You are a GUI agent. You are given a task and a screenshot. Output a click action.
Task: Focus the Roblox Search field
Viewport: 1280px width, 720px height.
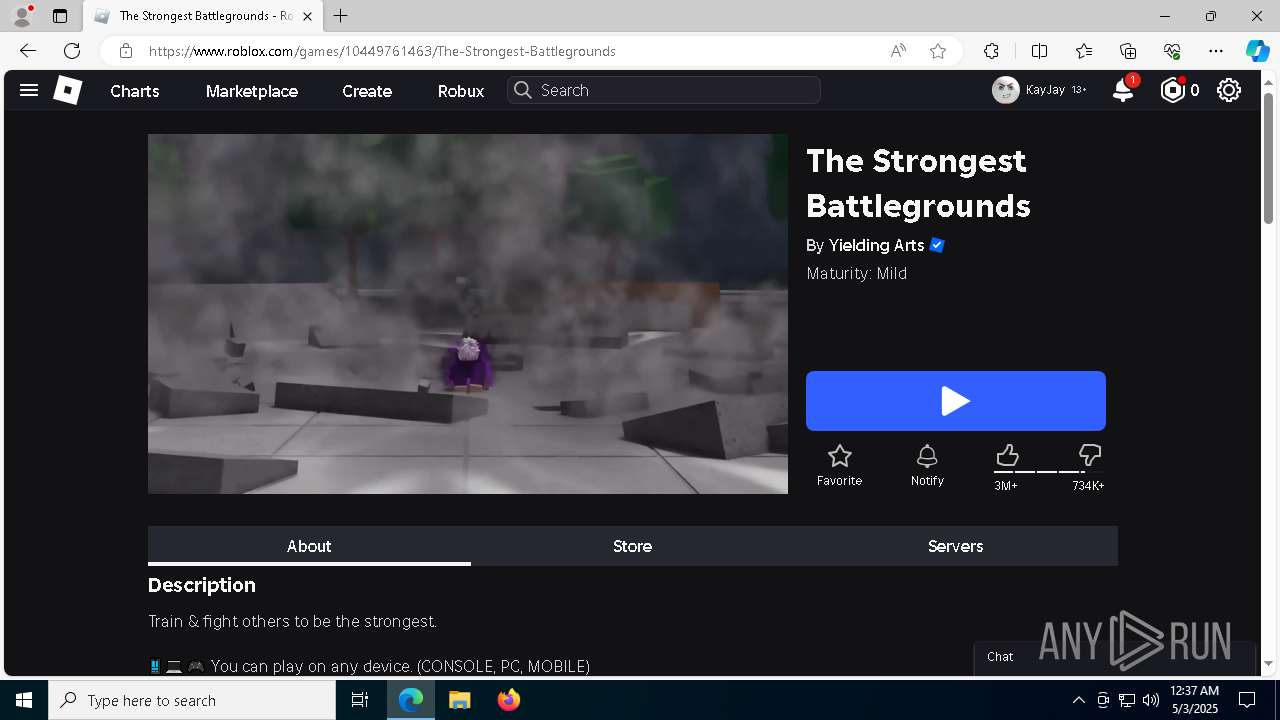(664, 90)
